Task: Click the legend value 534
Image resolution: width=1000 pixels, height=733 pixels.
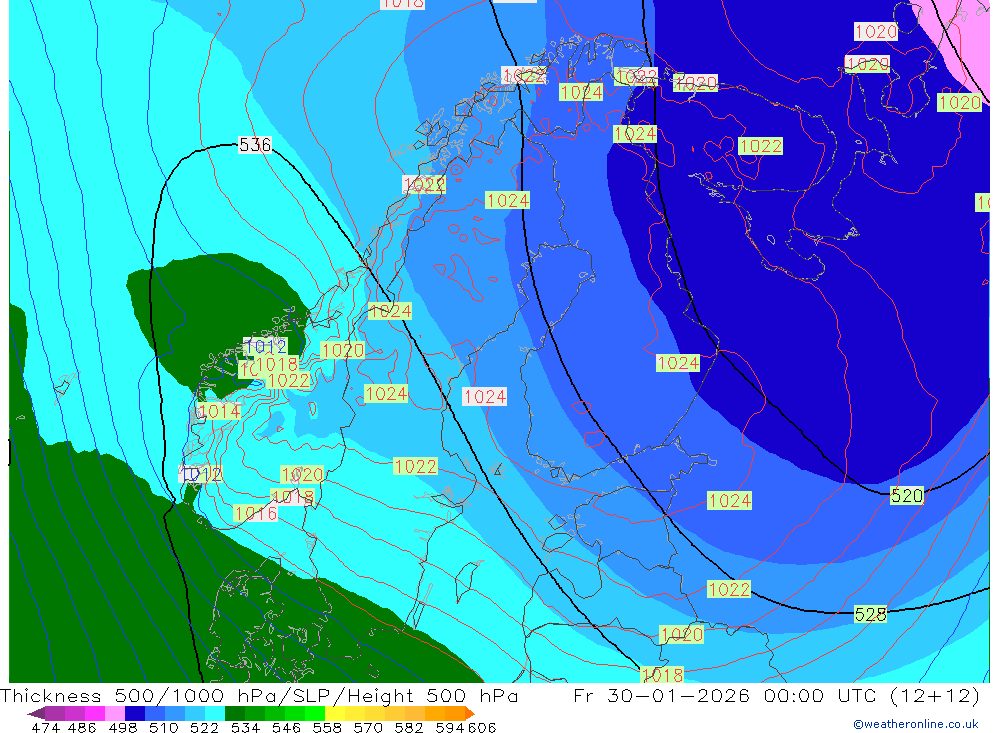Action: 245,727
